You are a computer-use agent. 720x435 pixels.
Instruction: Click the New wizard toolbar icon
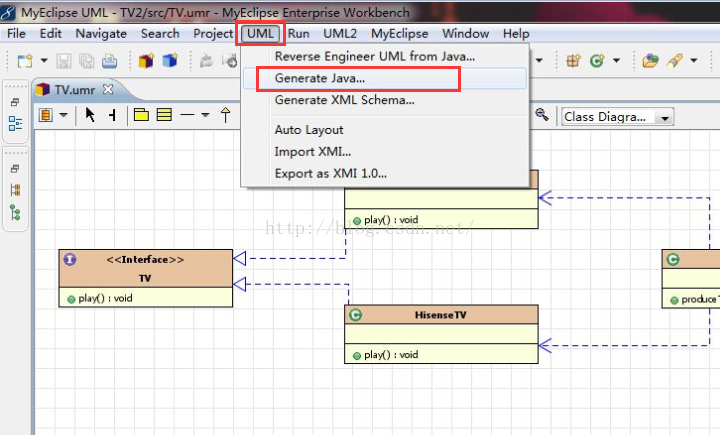pyautogui.click(x=25, y=61)
